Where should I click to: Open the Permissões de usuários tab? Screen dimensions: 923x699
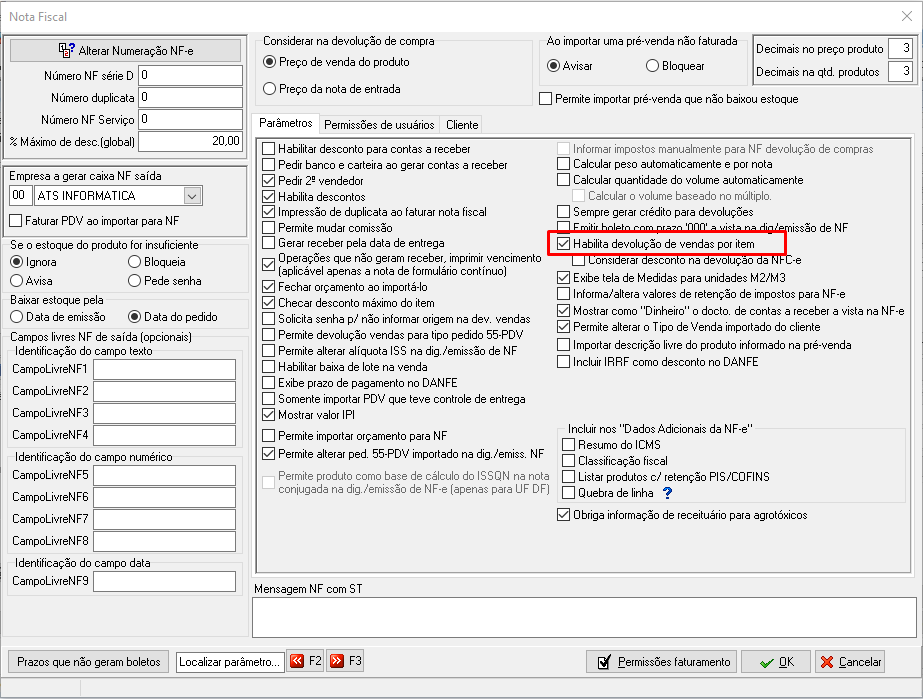(379, 125)
